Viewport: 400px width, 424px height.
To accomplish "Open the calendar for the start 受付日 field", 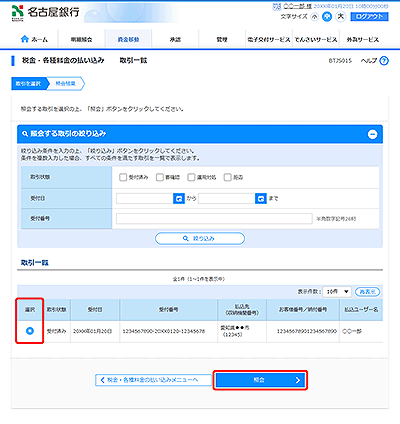I will click(x=179, y=198).
